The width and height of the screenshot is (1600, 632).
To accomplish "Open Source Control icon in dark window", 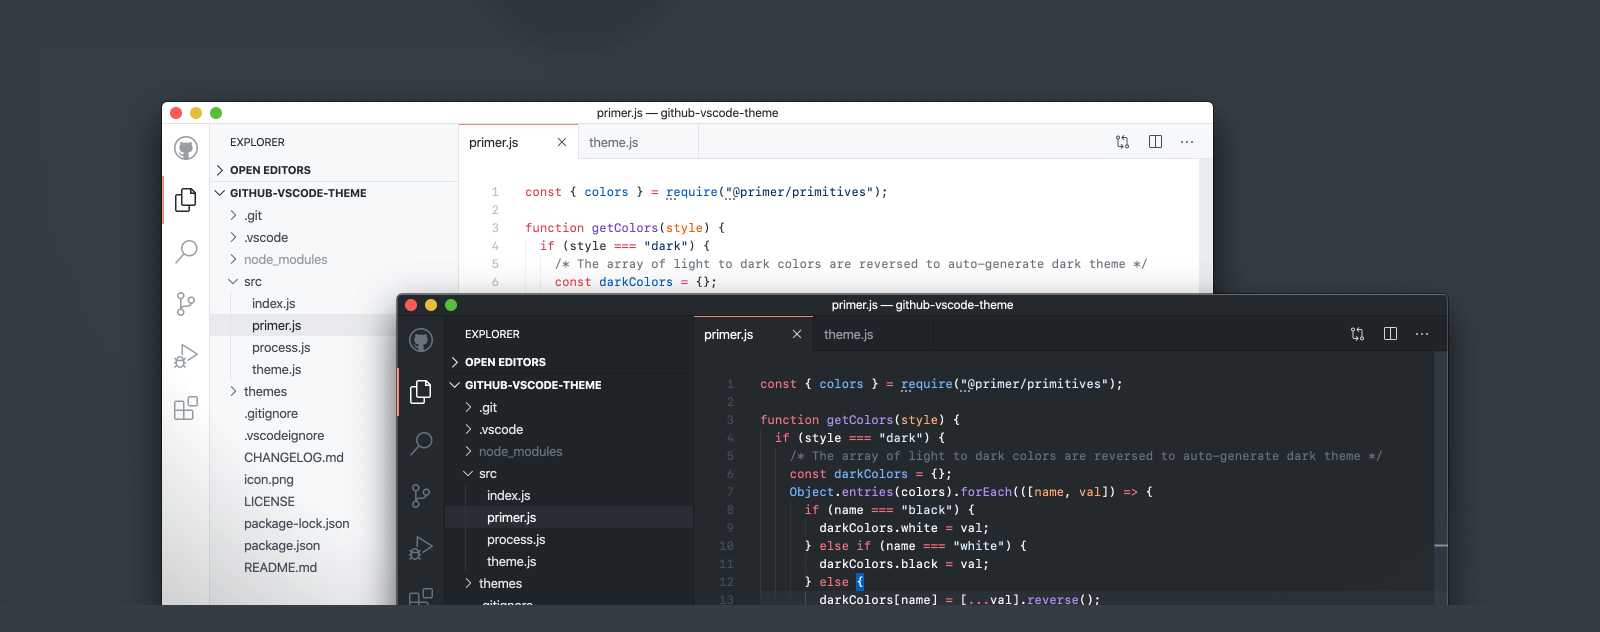I will [421, 495].
